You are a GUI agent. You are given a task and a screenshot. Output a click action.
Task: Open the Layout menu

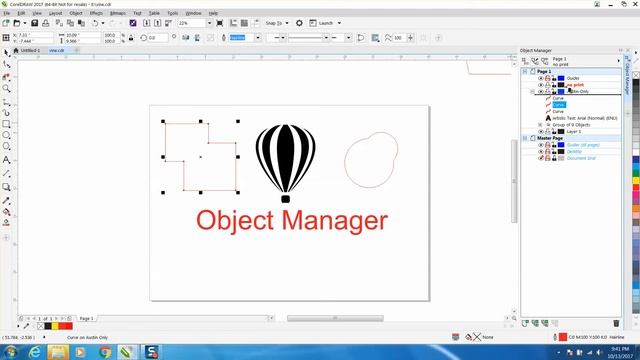(56, 13)
